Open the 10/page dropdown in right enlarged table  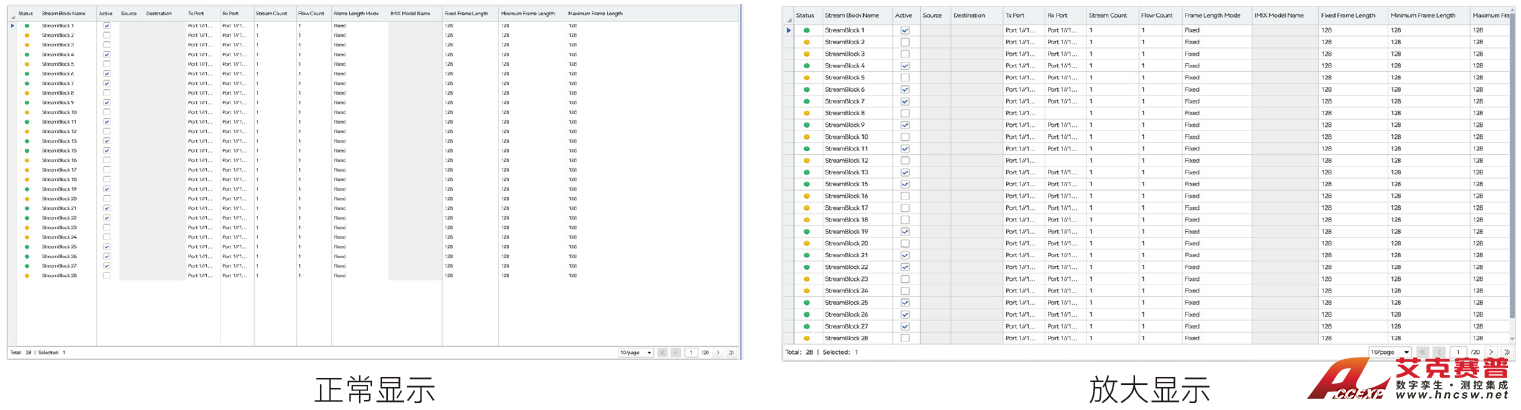pos(1389,353)
